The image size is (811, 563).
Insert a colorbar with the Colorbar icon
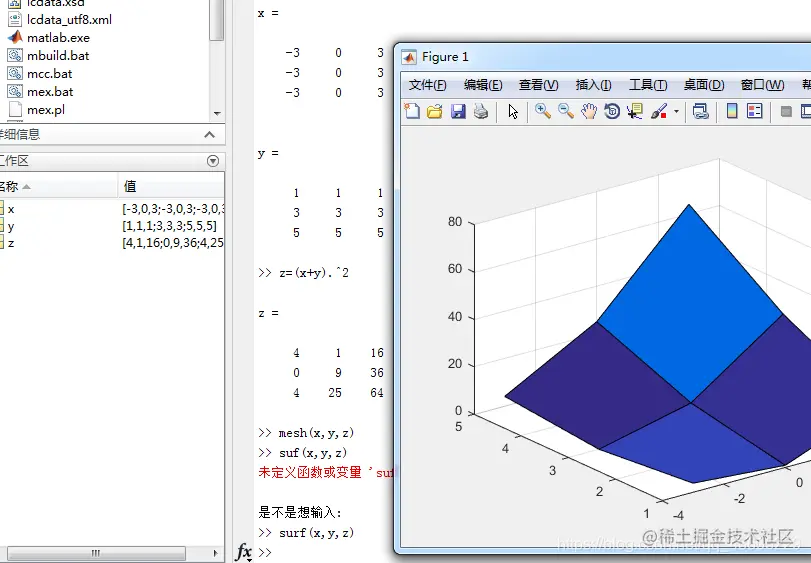732,111
